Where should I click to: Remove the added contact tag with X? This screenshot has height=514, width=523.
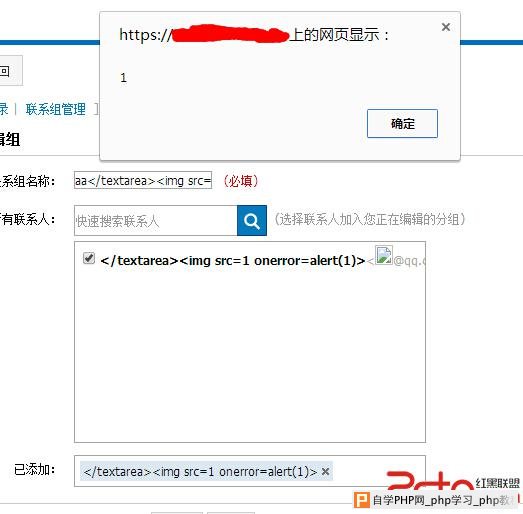pyautogui.click(x=326, y=471)
